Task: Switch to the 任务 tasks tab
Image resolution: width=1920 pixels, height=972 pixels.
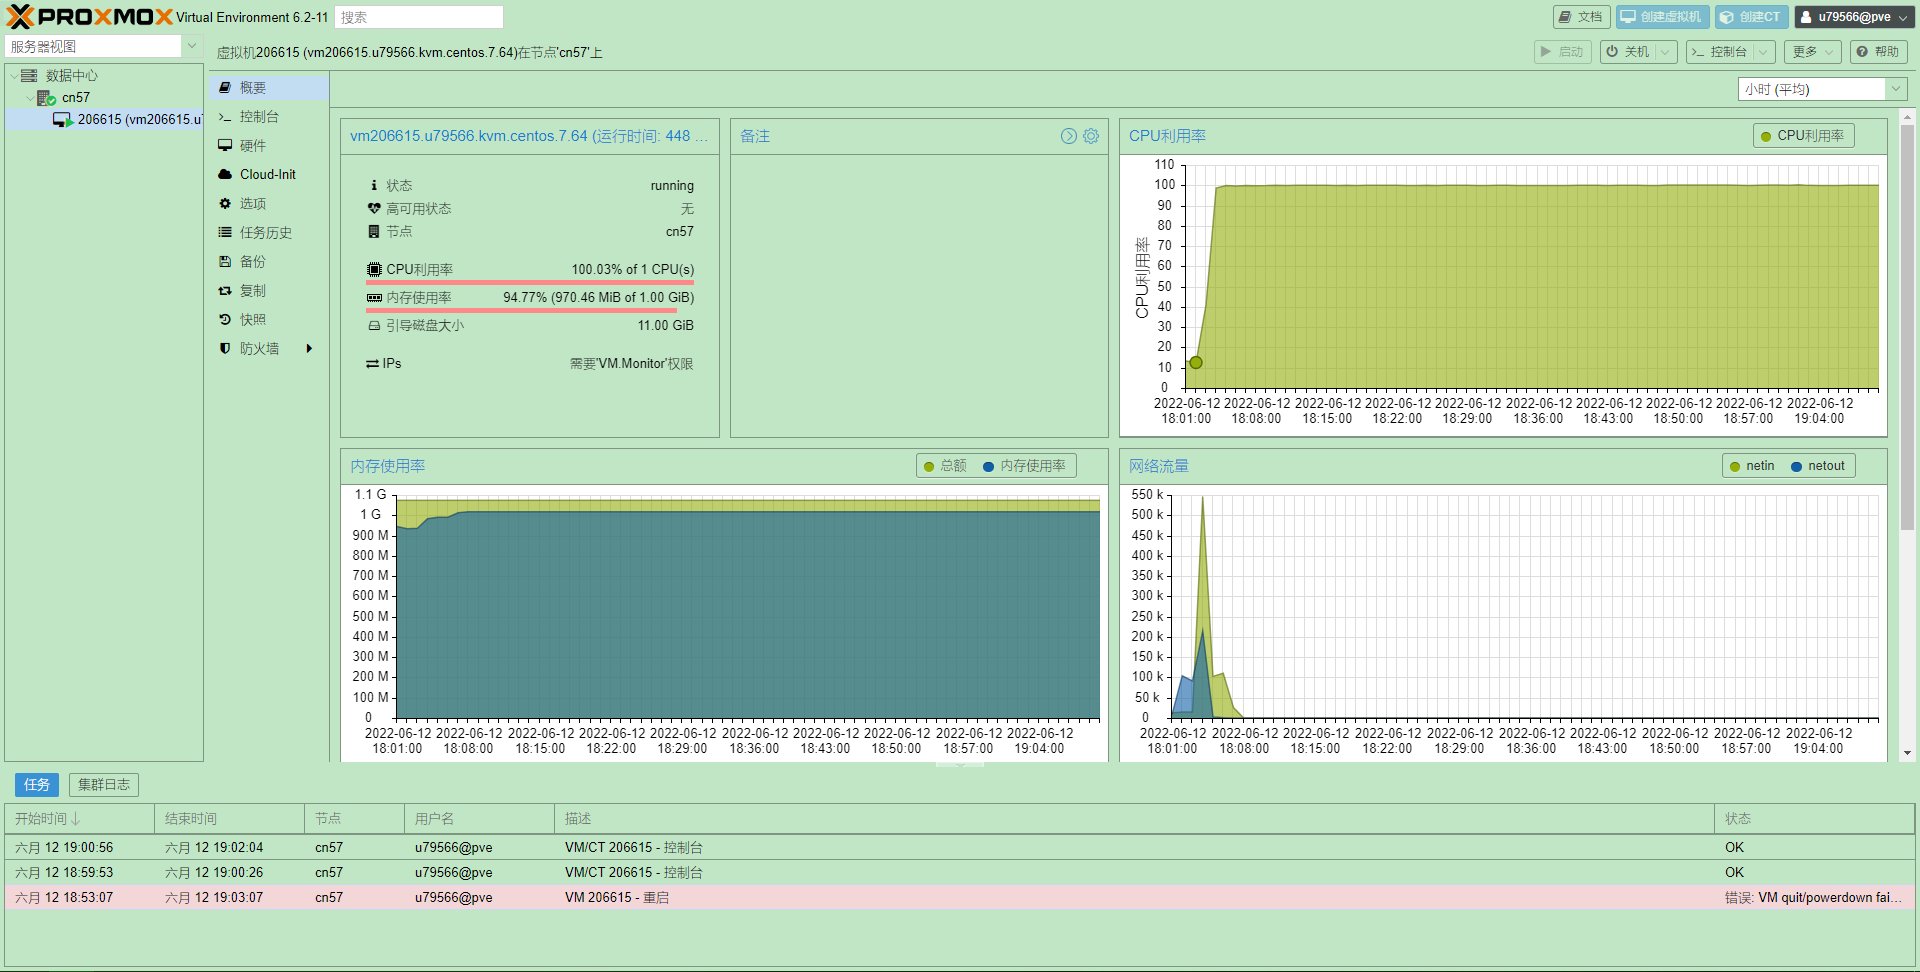Action: pos(37,785)
